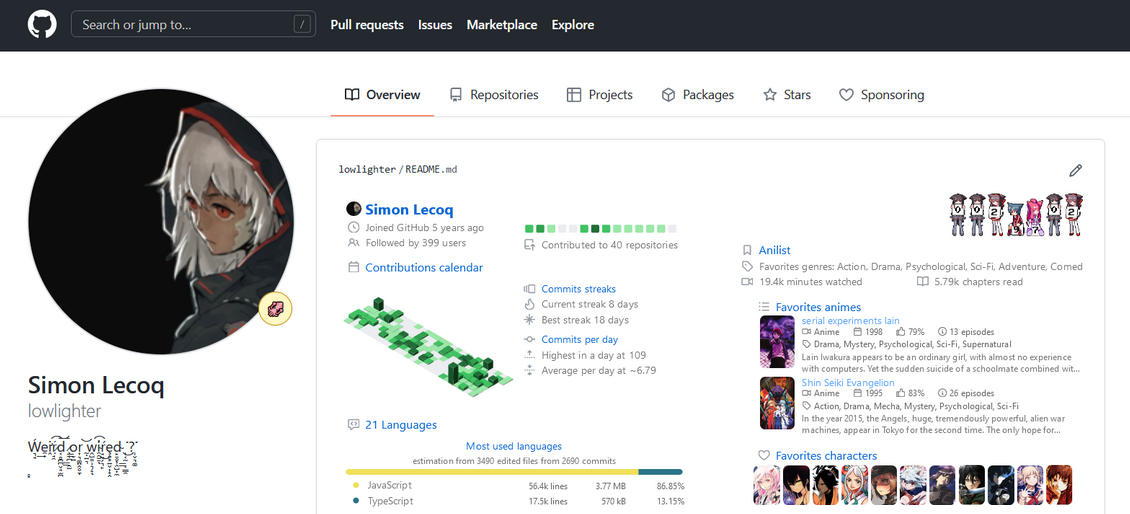This screenshot has height=514, width=1130.
Task: Go to Marketplace in the header
Action: pyautogui.click(x=501, y=25)
